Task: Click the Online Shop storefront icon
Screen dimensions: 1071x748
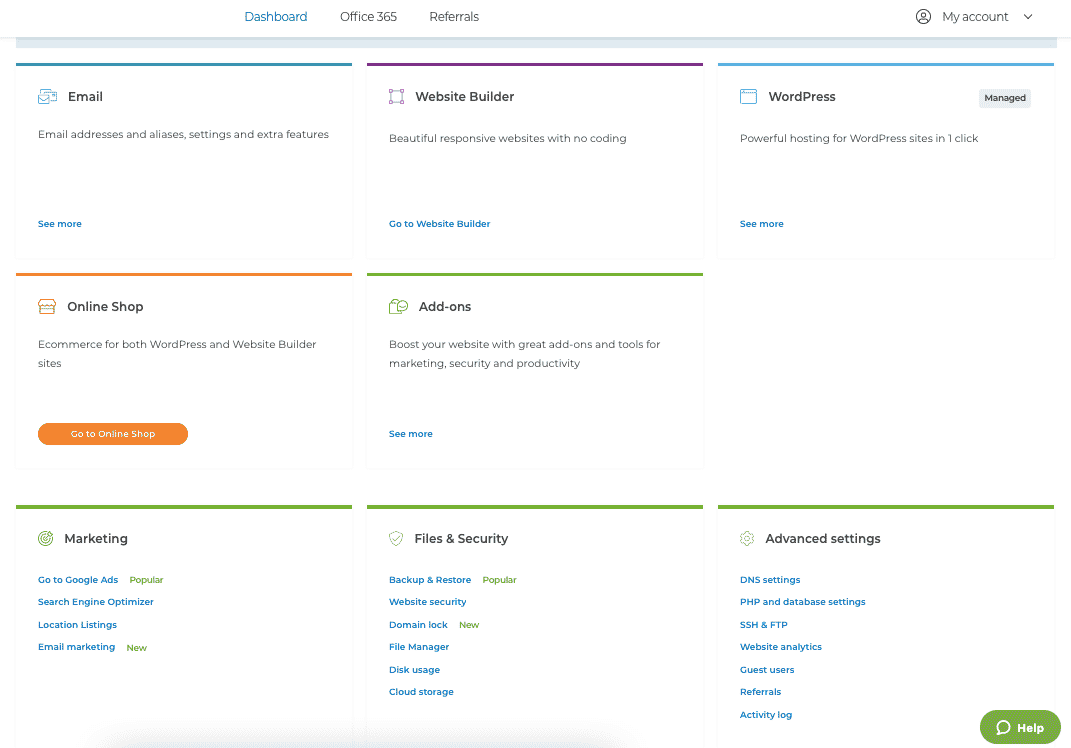Action: 47,306
